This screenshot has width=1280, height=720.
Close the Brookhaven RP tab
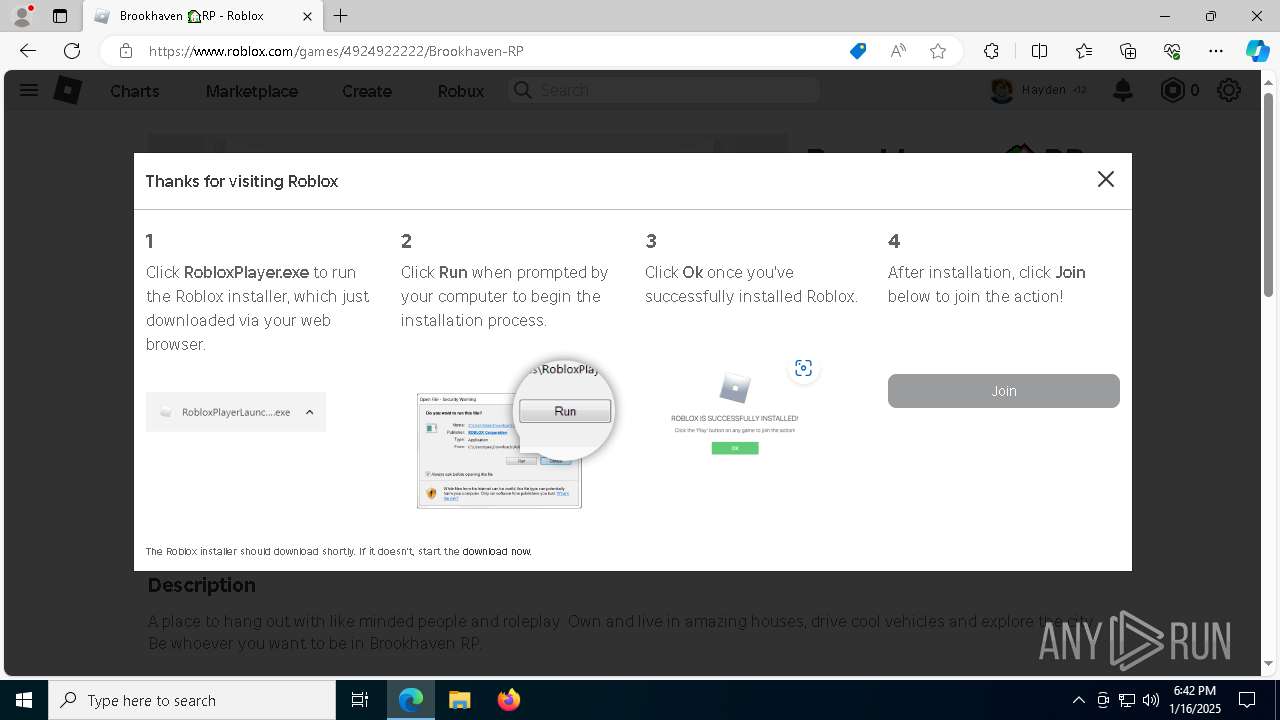point(307,16)
